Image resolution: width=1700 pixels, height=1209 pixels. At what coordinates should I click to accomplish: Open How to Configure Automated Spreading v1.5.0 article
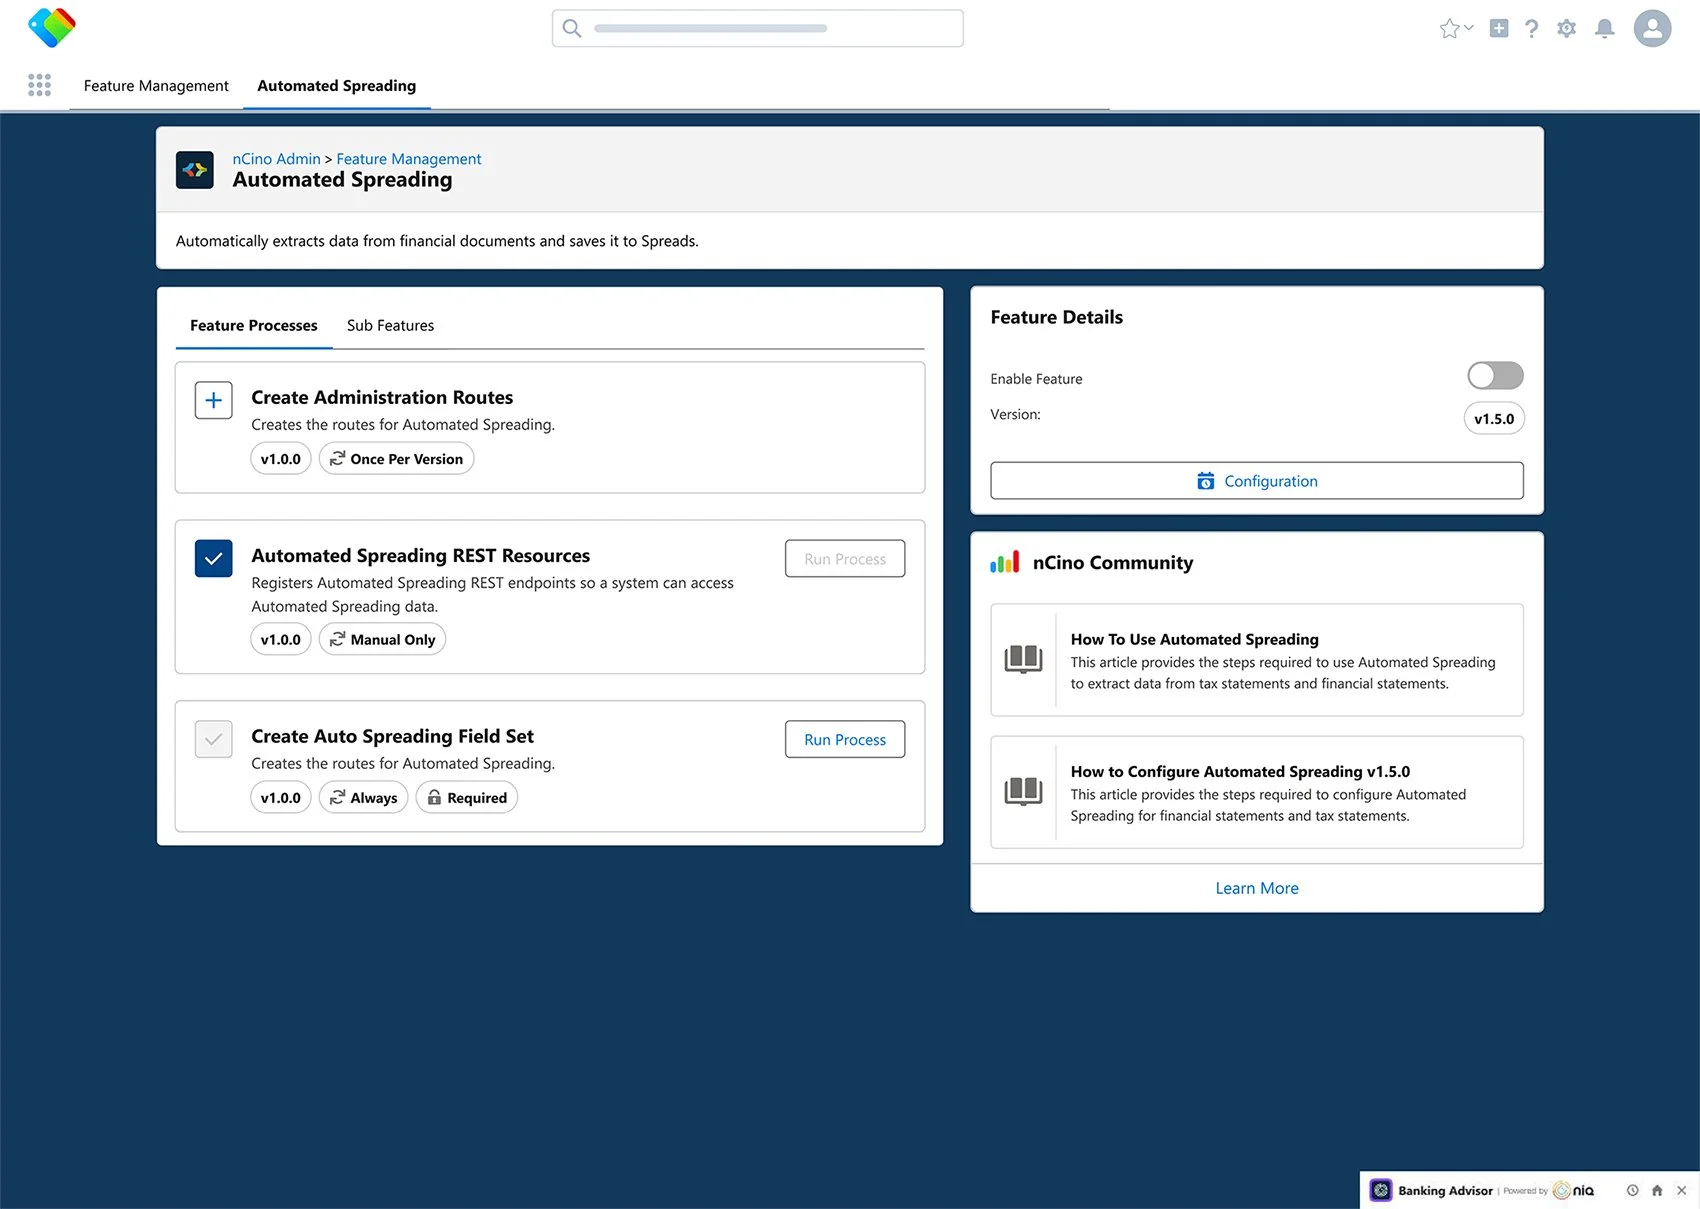point(1257,792)
